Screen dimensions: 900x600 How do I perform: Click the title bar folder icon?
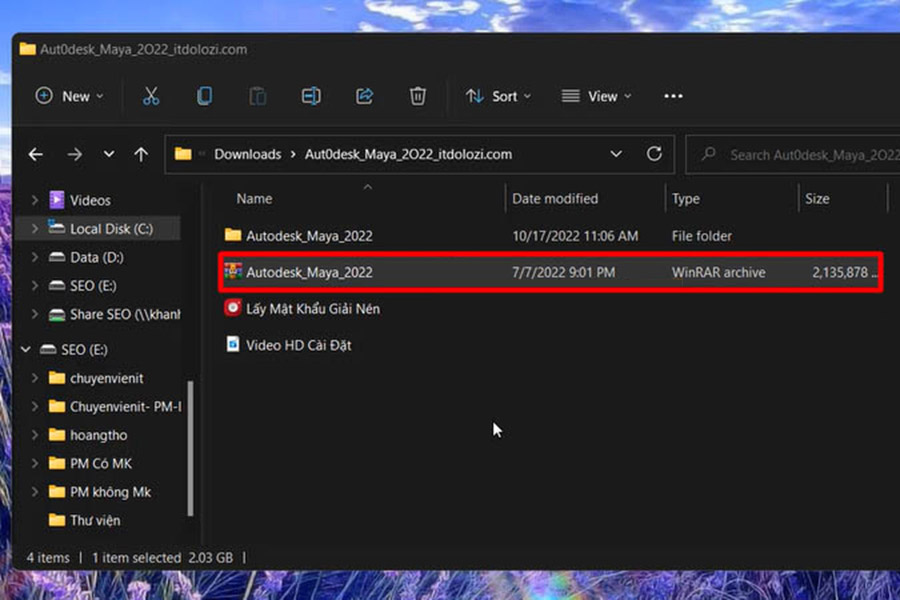point(27,49)
